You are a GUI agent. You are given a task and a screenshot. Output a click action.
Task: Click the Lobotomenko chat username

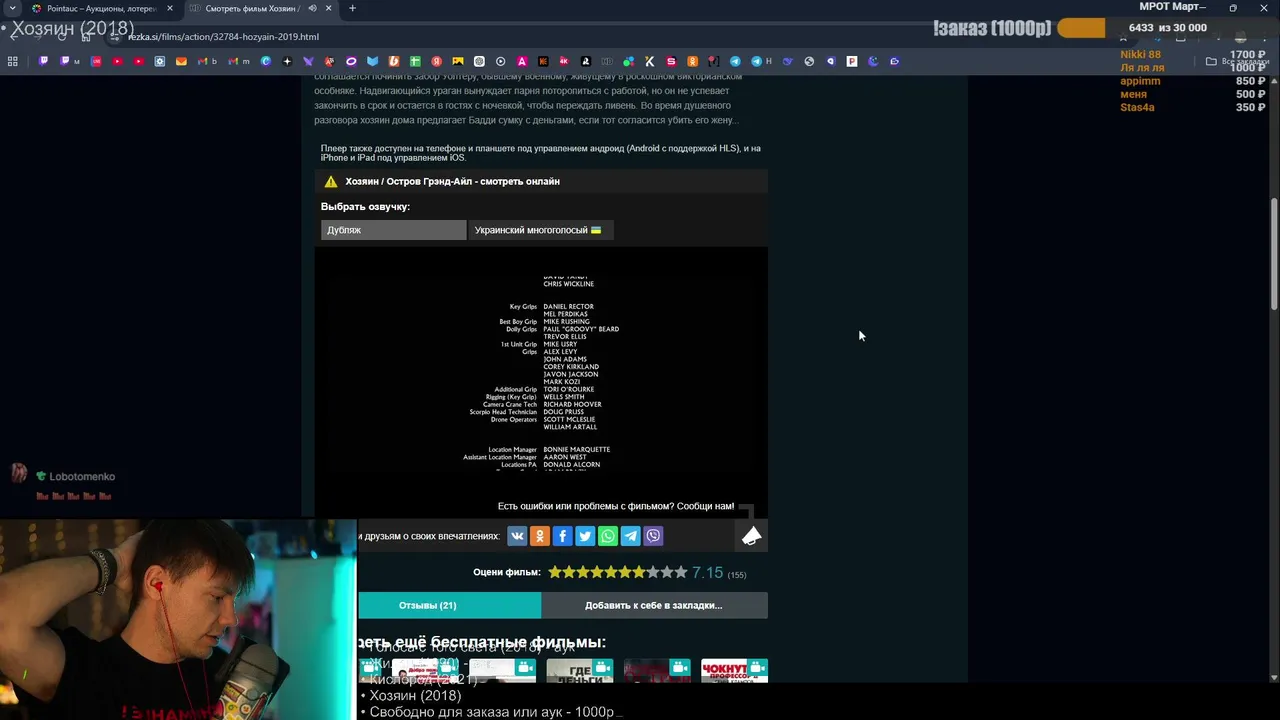(82, 477)
